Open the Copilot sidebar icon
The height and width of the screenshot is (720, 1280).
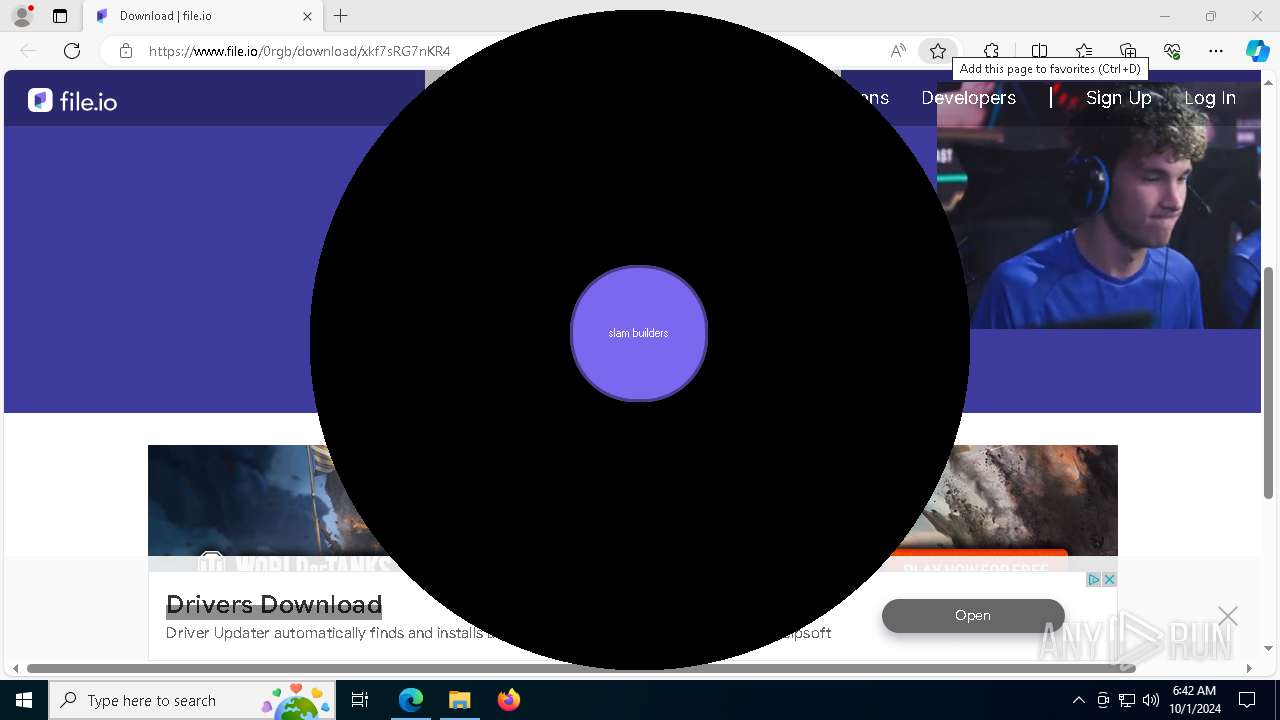1257,51
